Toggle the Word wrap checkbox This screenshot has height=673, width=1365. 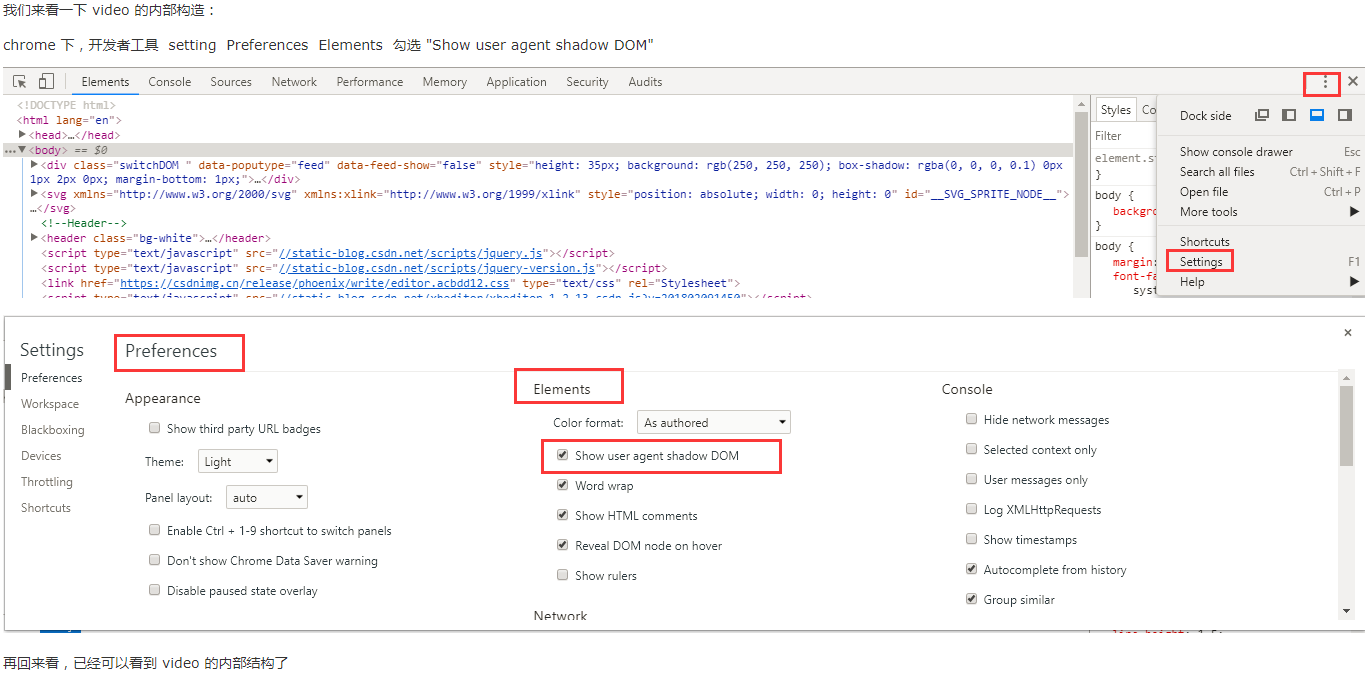click(563, 485)
